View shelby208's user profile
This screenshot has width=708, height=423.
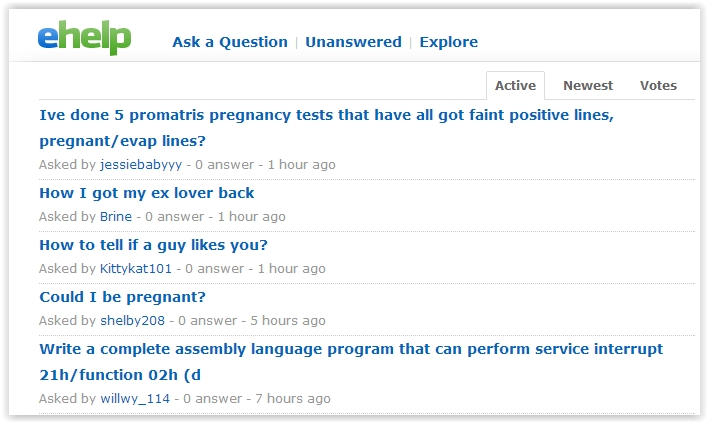tap(132, 320)
